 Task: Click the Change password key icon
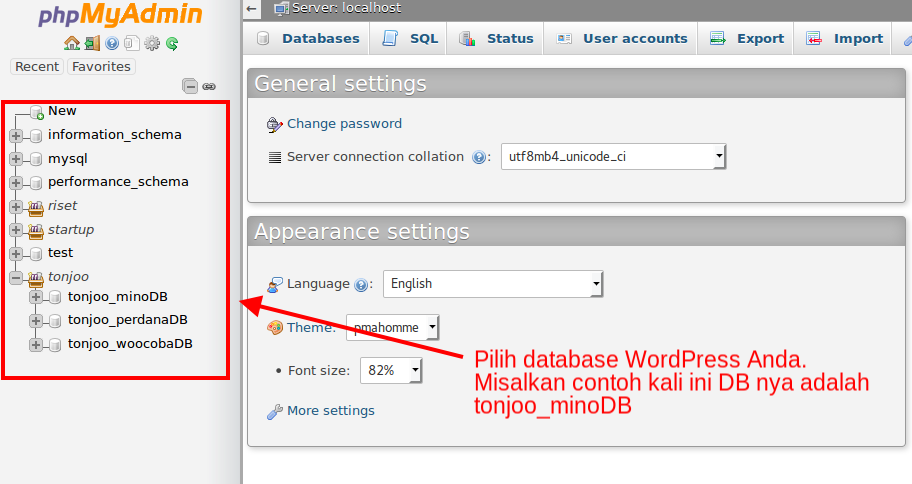click(x=275, y=124)
